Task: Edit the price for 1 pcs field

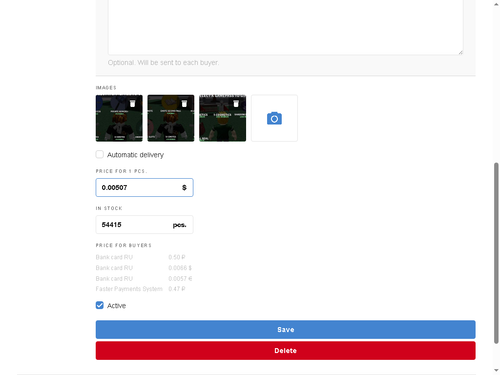Action: click(x=144, y=187)
